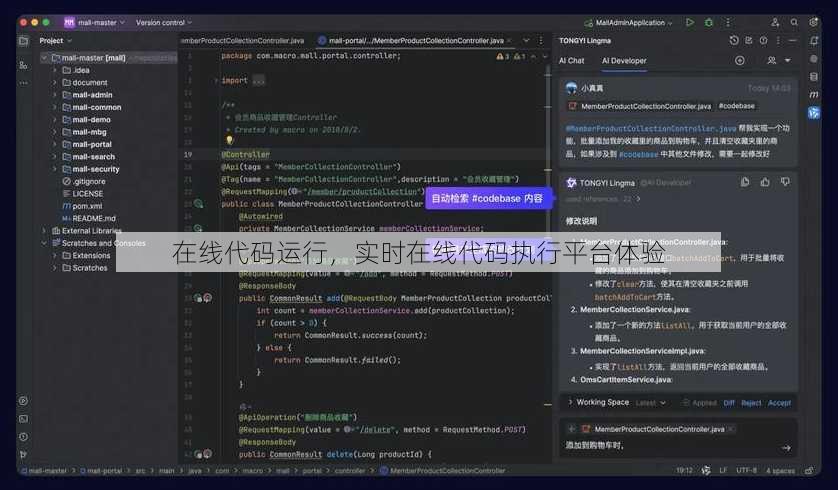Image resolution: width=838 pixels, height=490 pixels.
Task: Start debugging with the bug icon
Action: point(709,22)
